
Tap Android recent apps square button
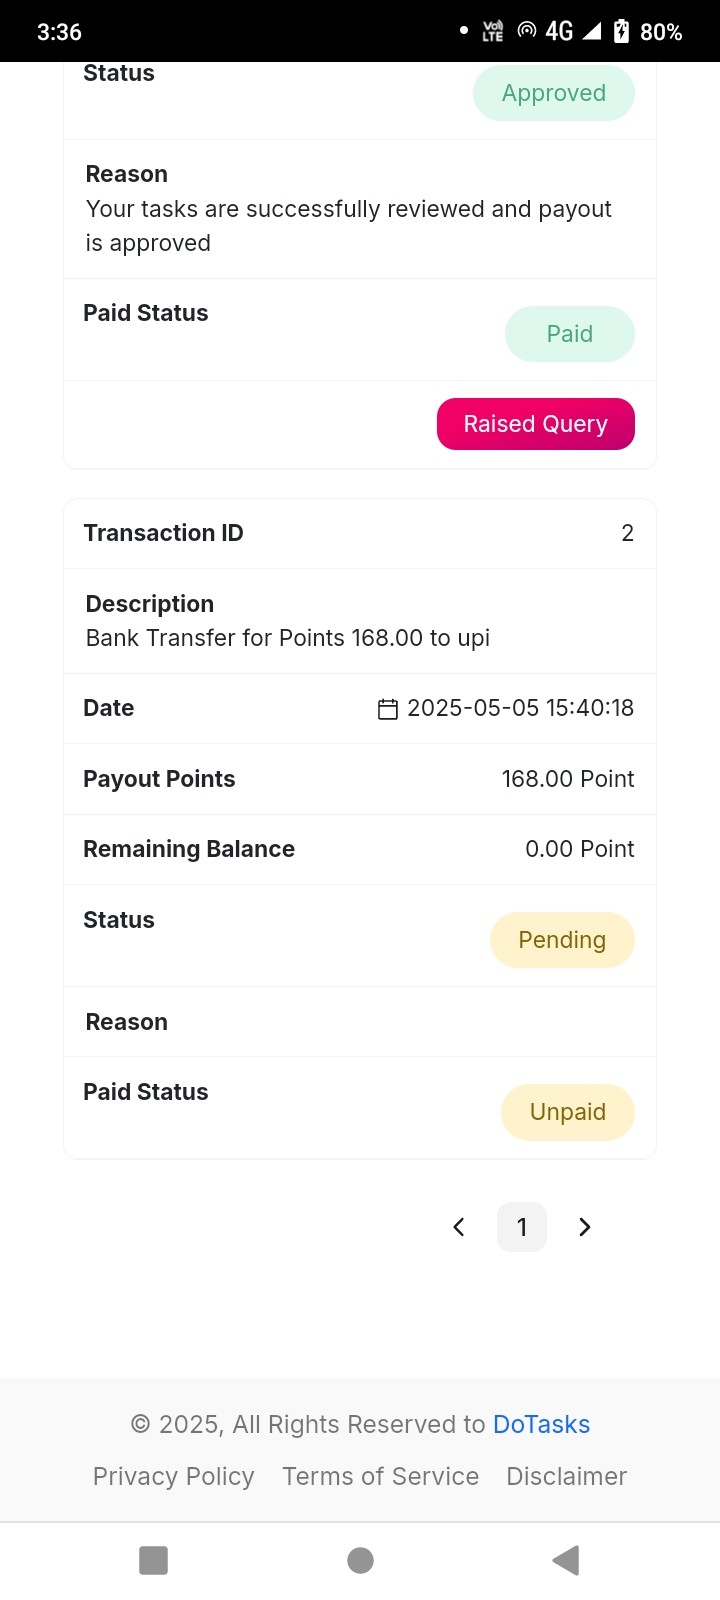click(x=153, y=1560)
